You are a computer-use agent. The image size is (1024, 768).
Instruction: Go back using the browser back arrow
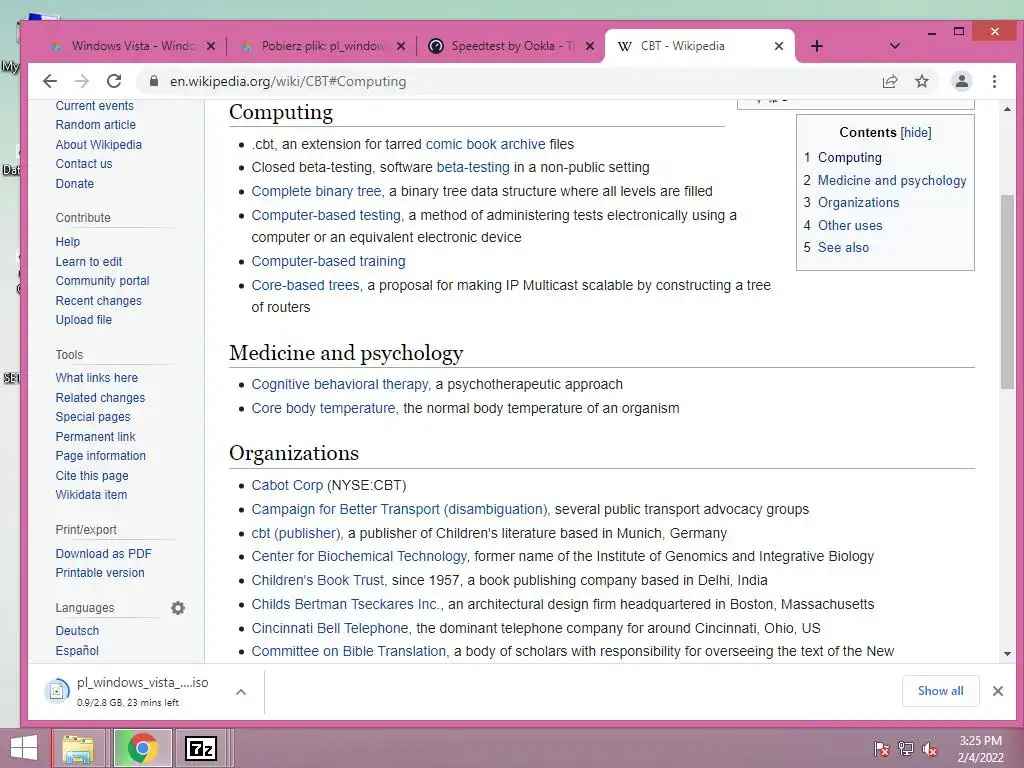(50, 81)
